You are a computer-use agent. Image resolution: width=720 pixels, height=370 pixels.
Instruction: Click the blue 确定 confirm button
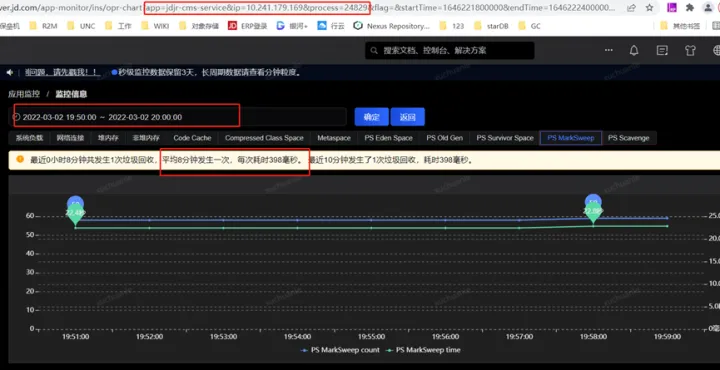coord(371,117)
